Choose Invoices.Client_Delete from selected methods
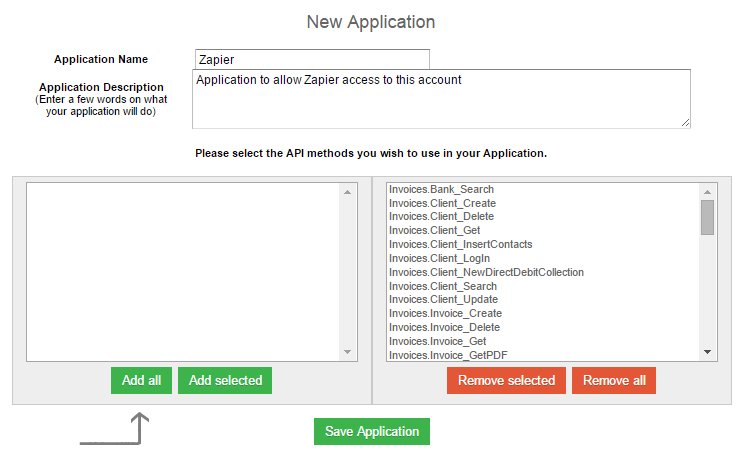Image resolution: width=746 pixels, height=458 pixels. tap(441, 217)
